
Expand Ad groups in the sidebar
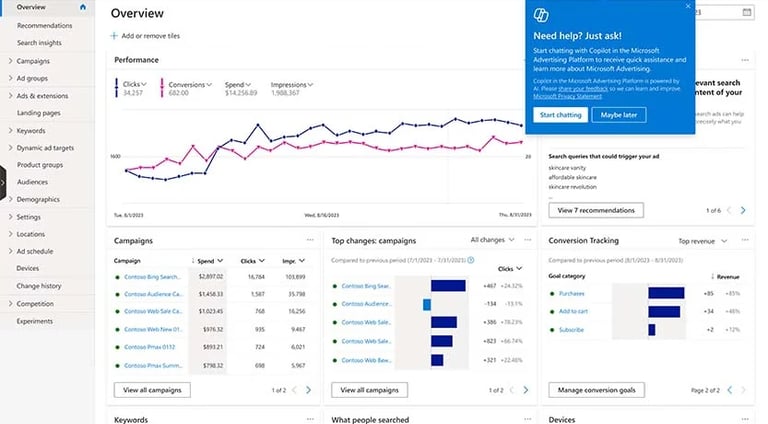[10, 78]
